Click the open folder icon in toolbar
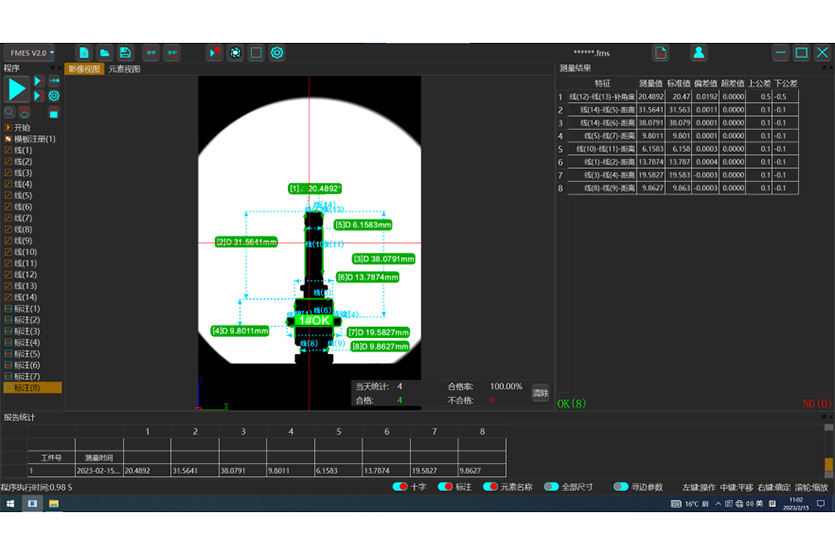This screenshot has width=835, height=555. [104, 53]
